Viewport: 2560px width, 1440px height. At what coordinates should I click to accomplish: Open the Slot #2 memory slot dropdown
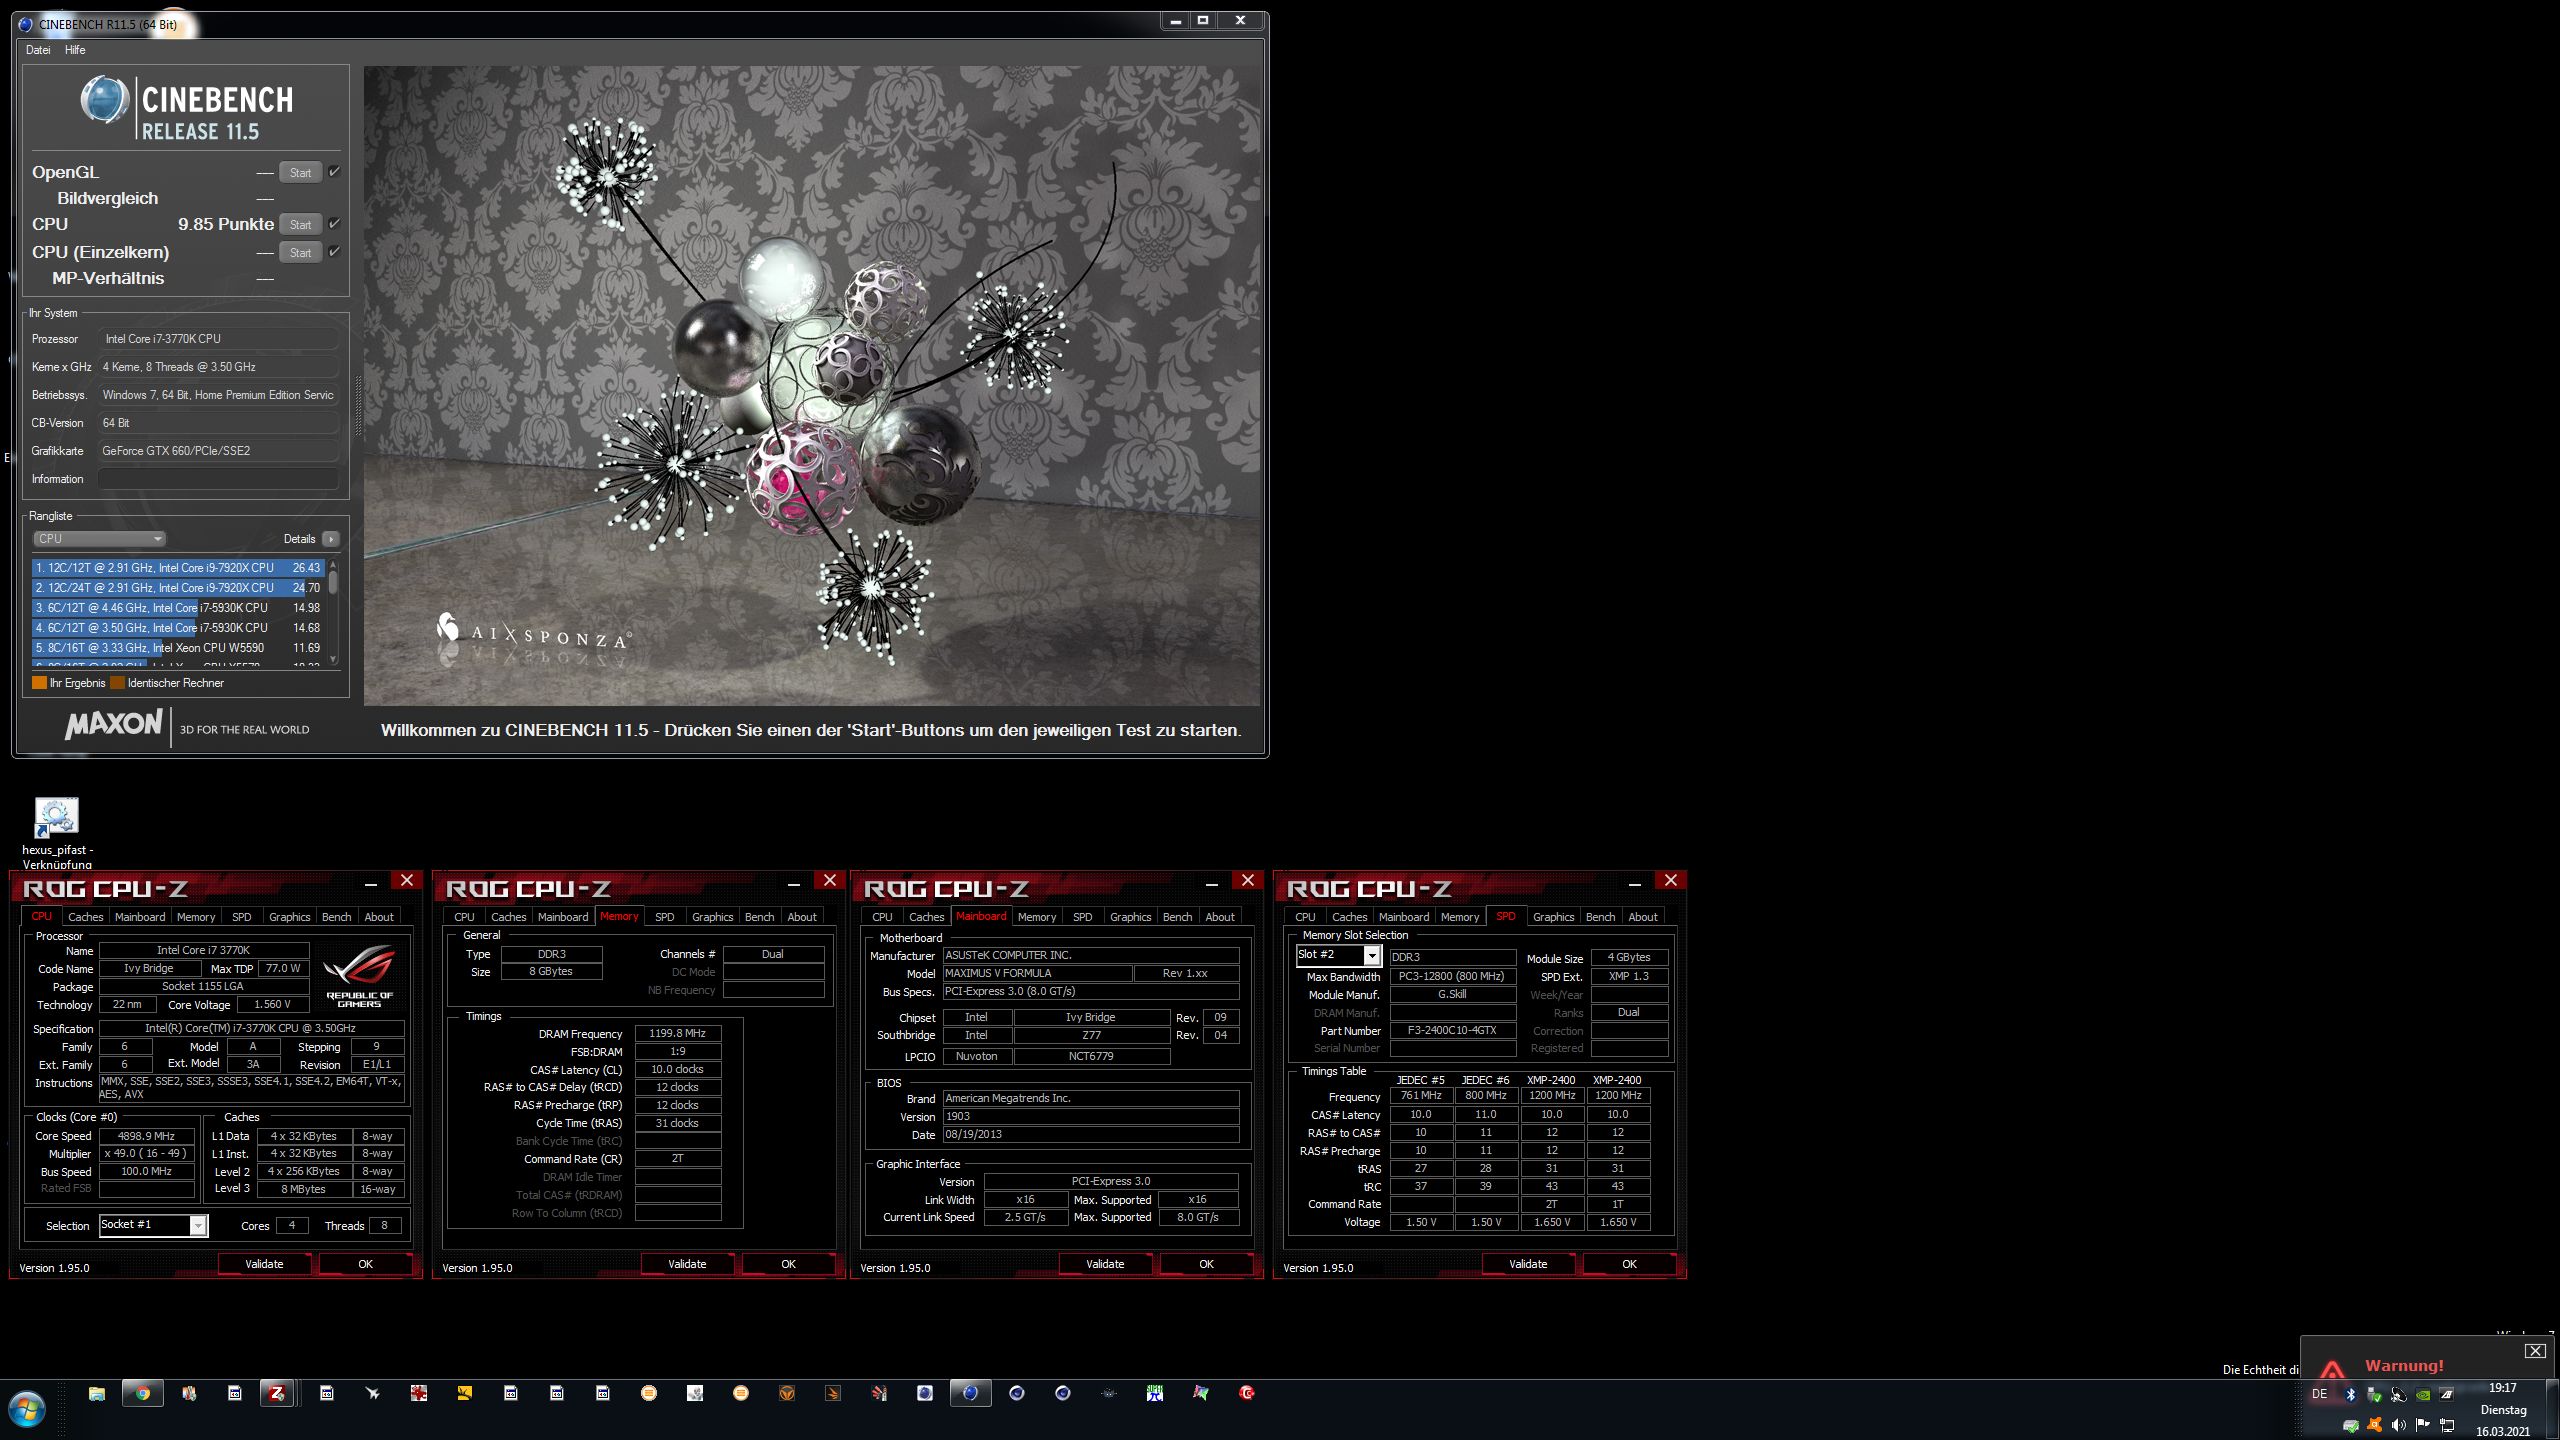coord(1339,955)
